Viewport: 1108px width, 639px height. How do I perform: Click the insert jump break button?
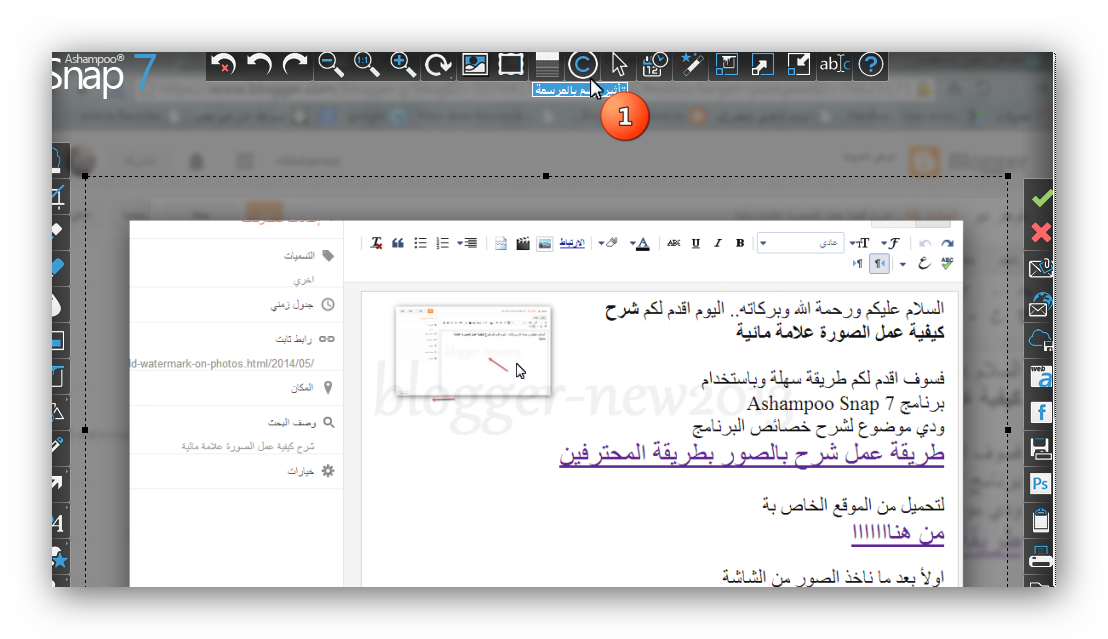point(501,244)
